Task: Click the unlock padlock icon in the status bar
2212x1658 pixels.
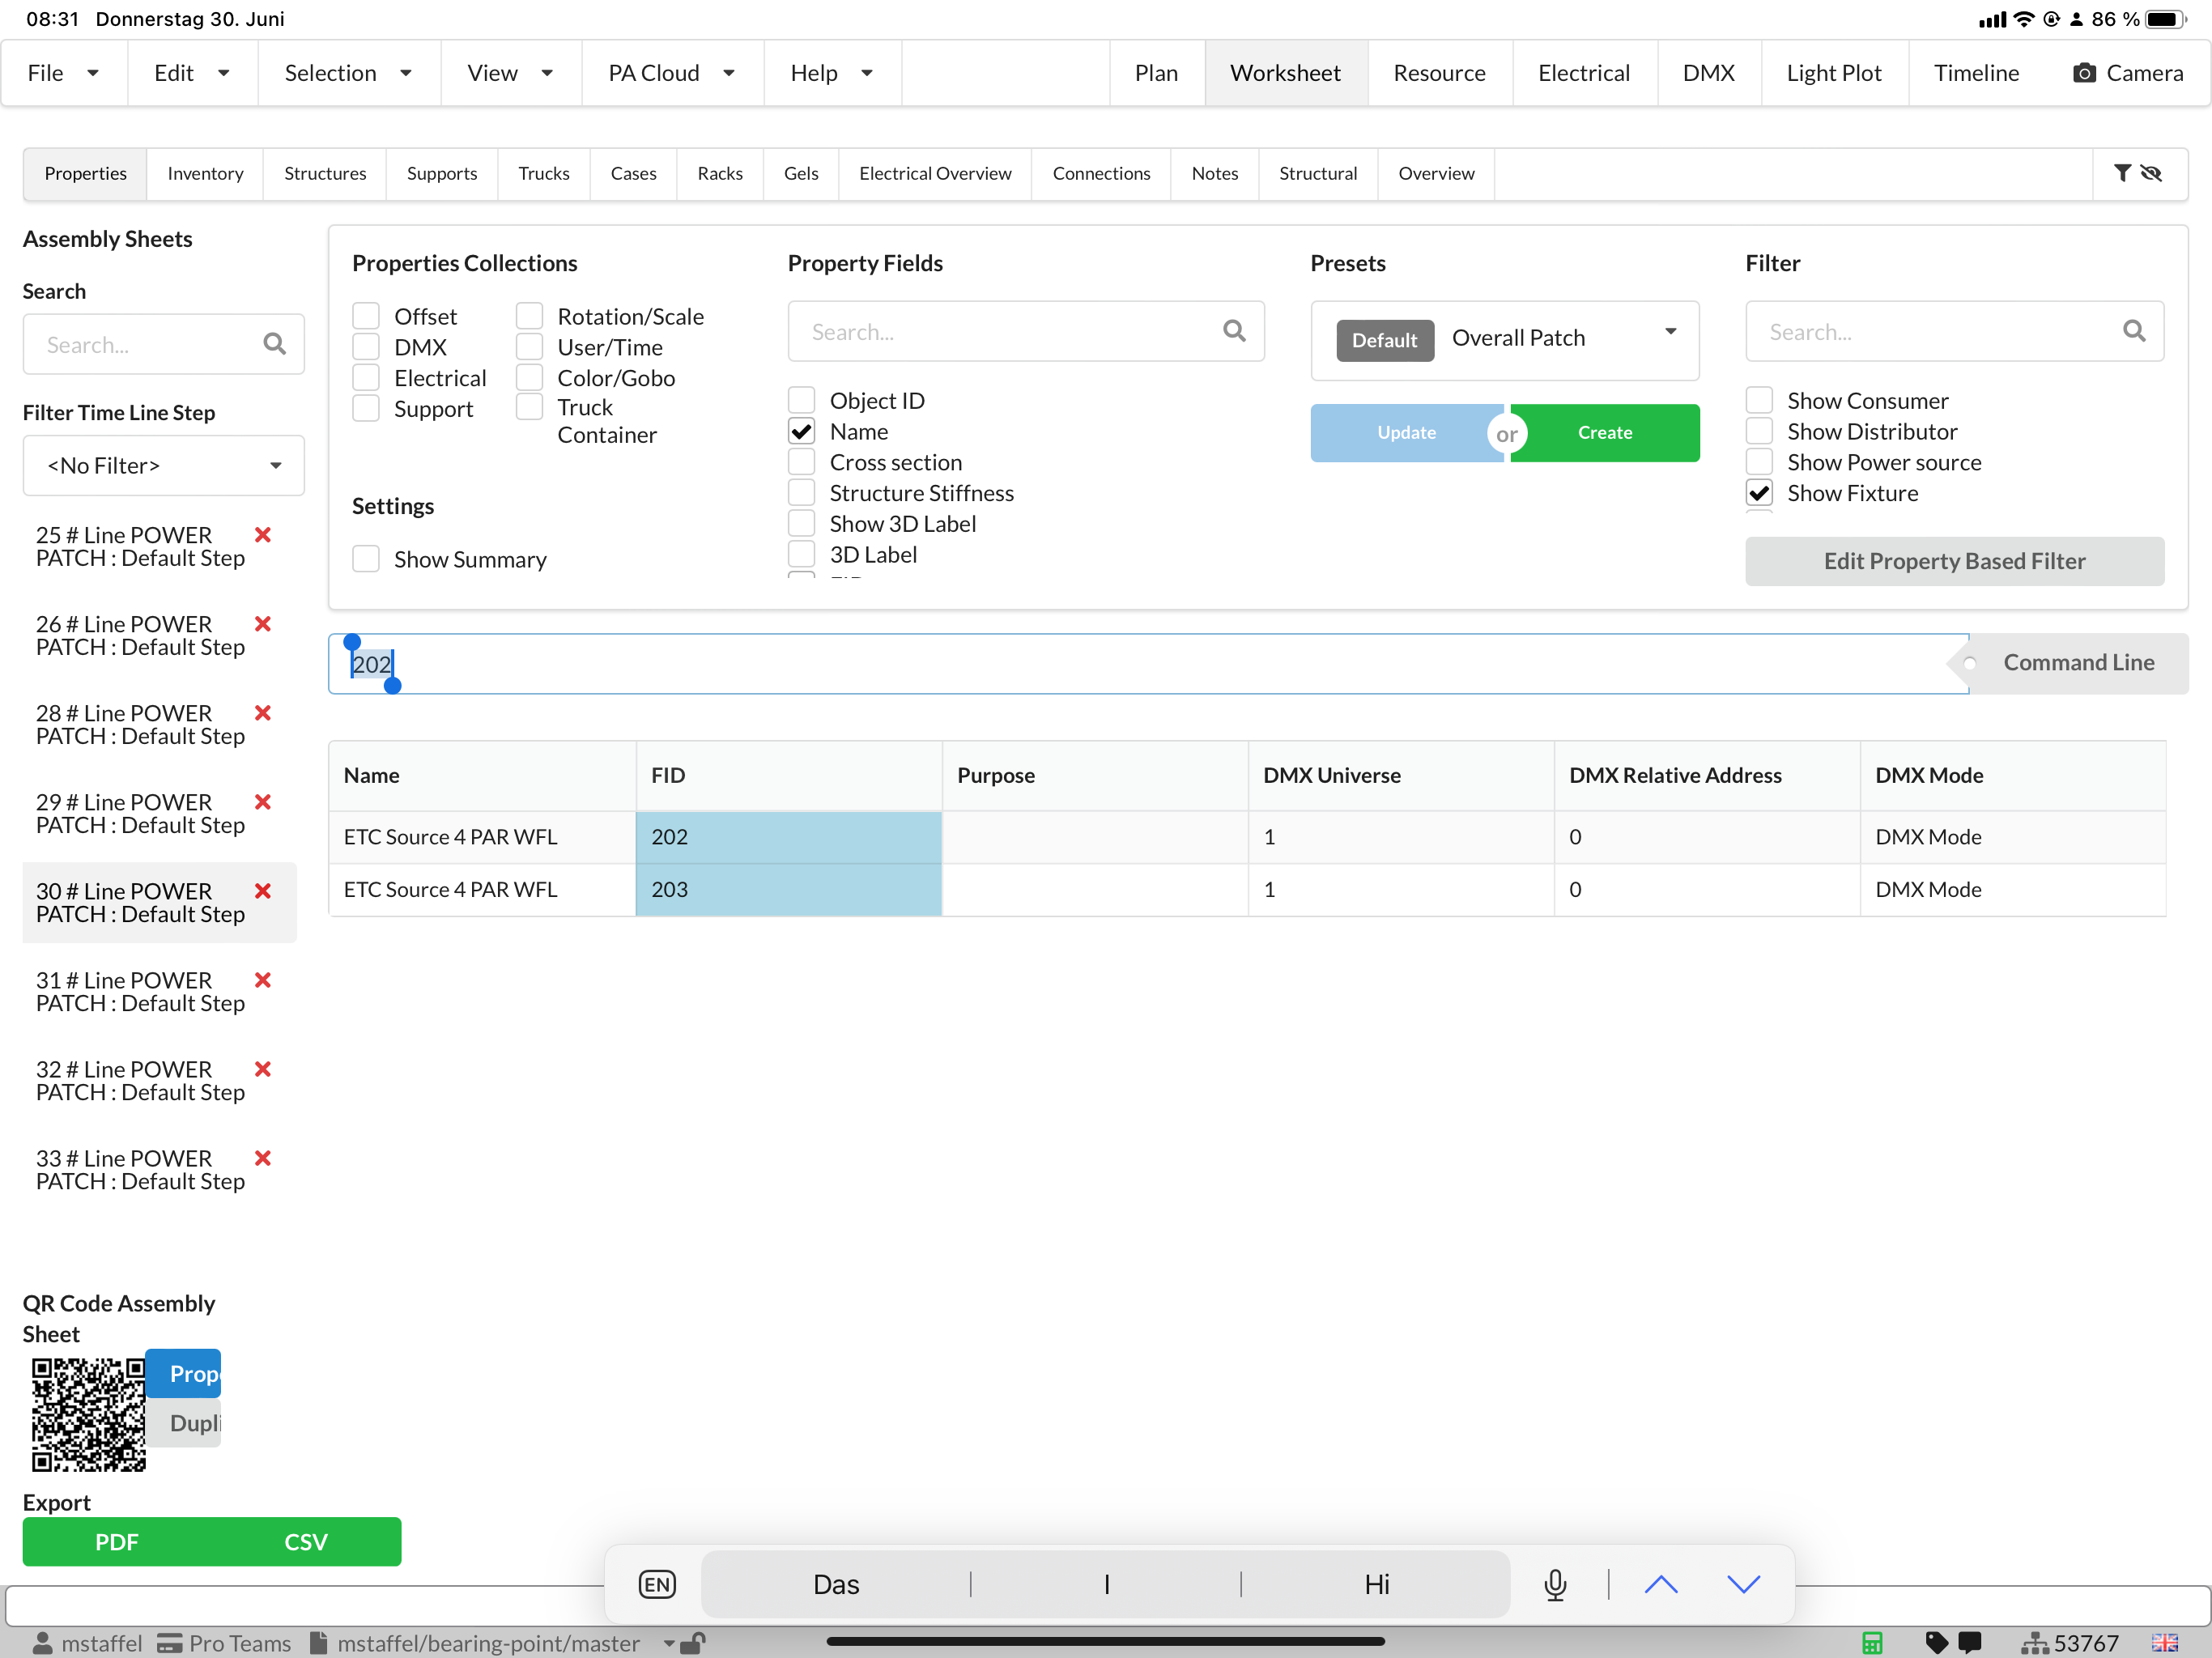Action: tap(693, 1642)
